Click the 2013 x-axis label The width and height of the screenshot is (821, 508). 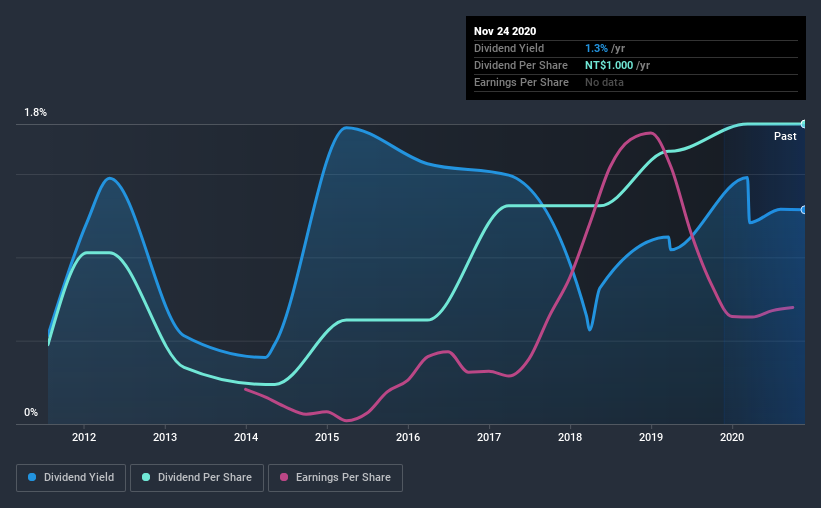165,437
